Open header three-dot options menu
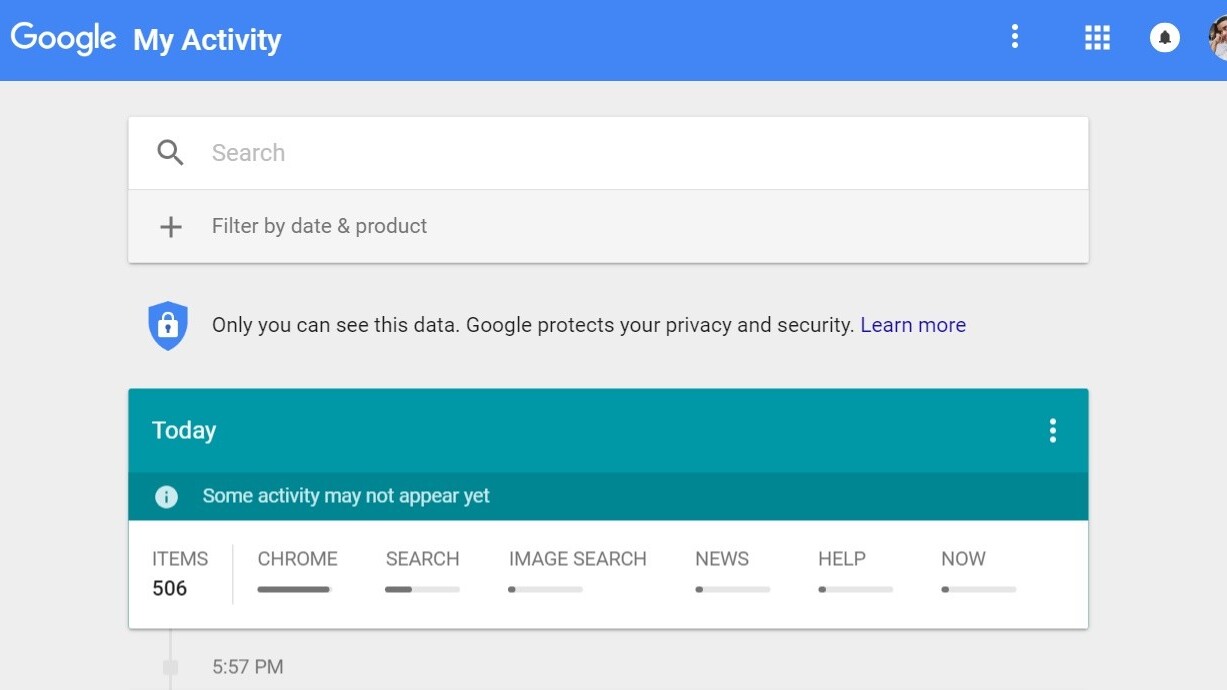Image resolution: width=1227 pixels, height=690 pixels. pos(1015,38)
